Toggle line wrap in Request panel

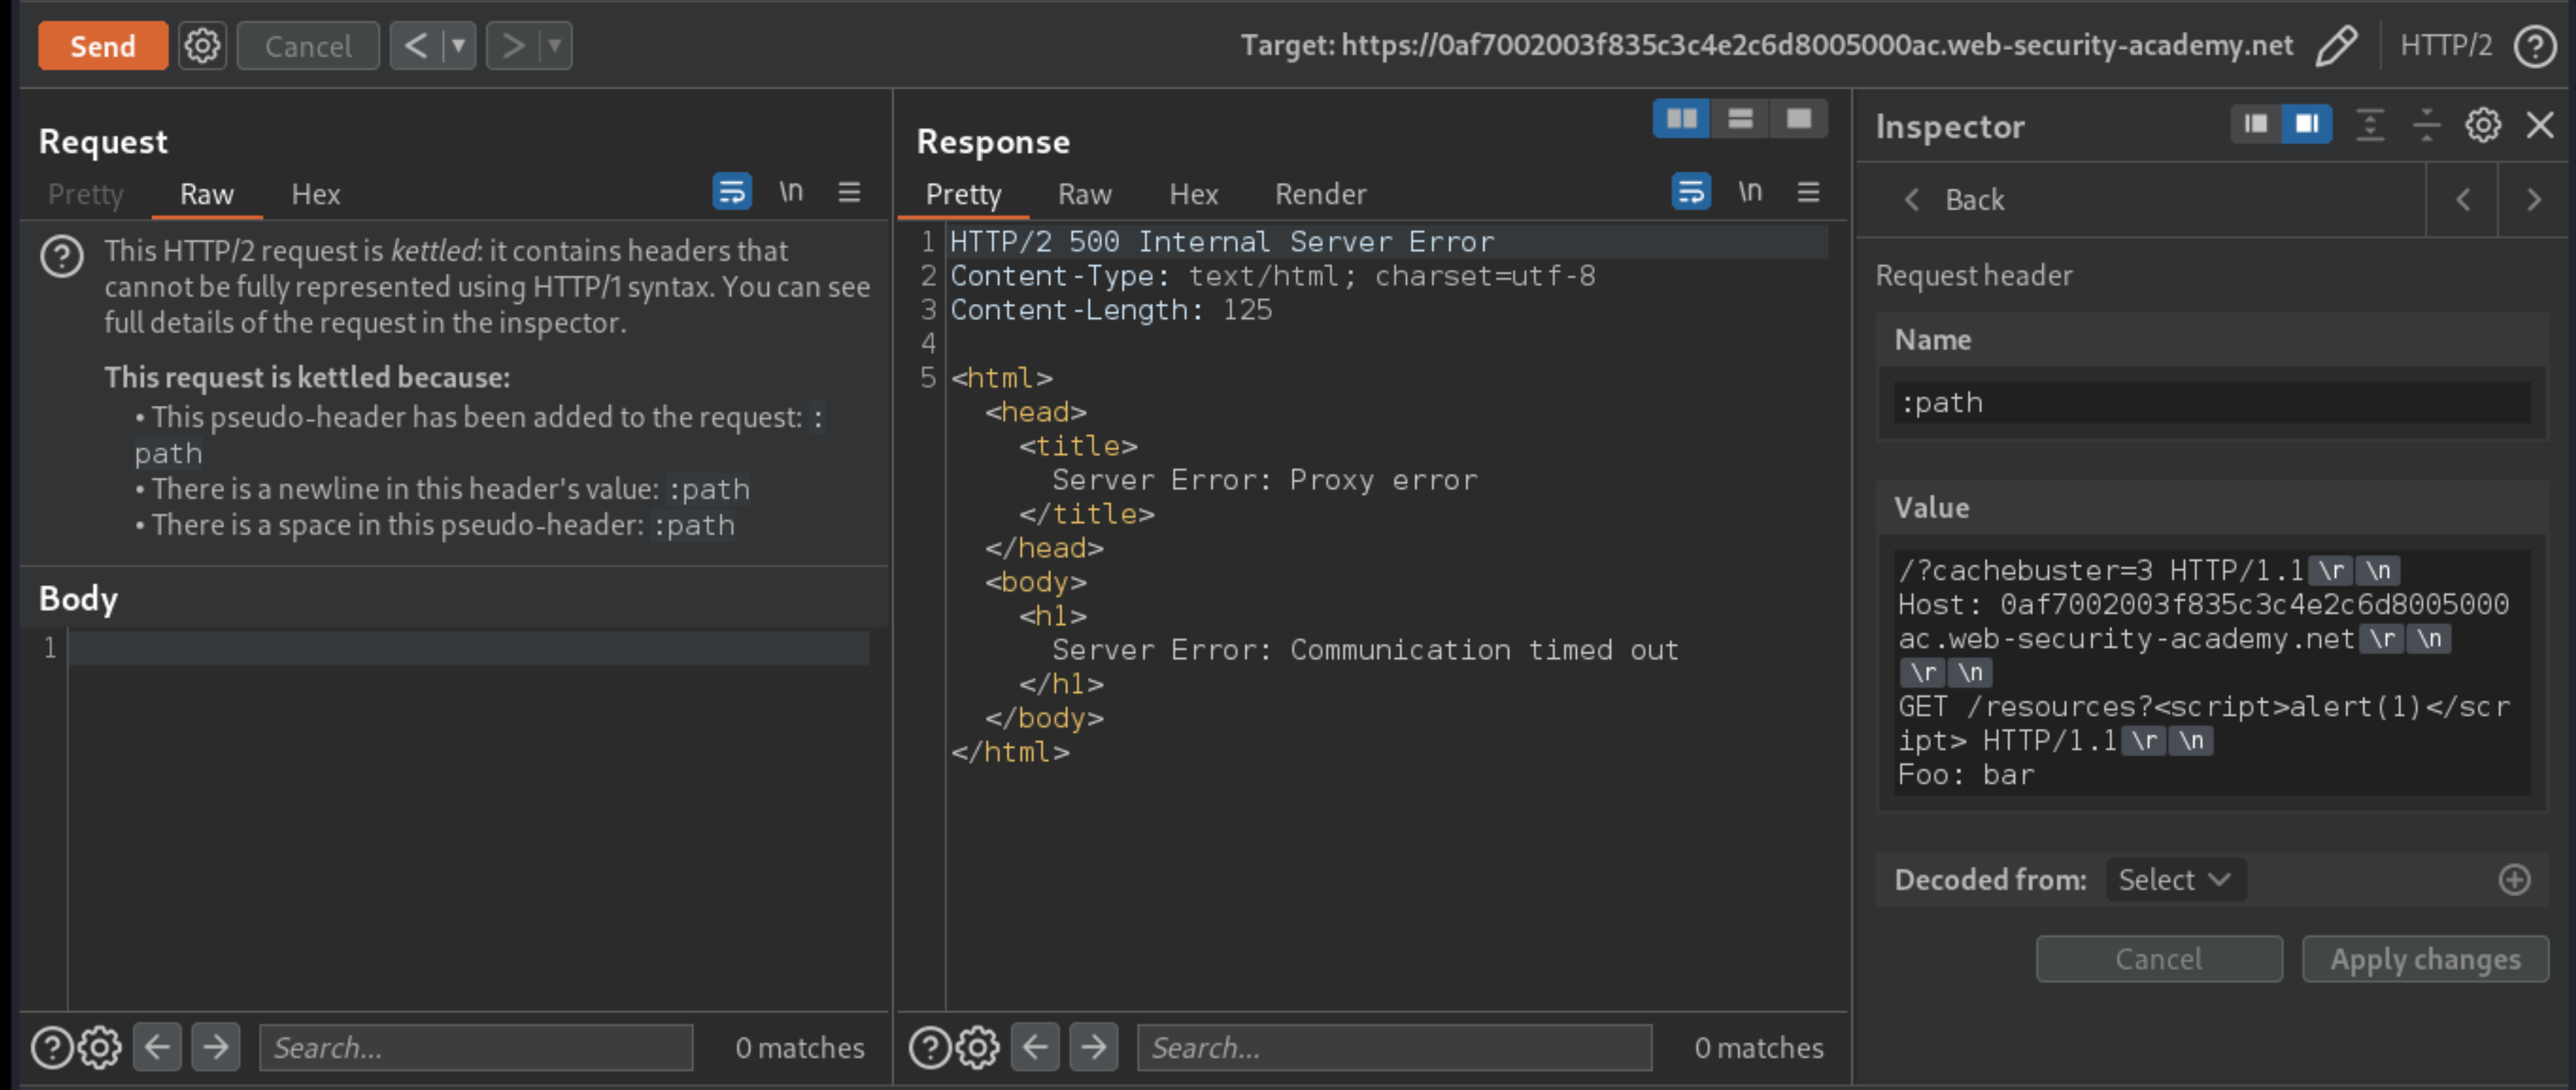732,191
